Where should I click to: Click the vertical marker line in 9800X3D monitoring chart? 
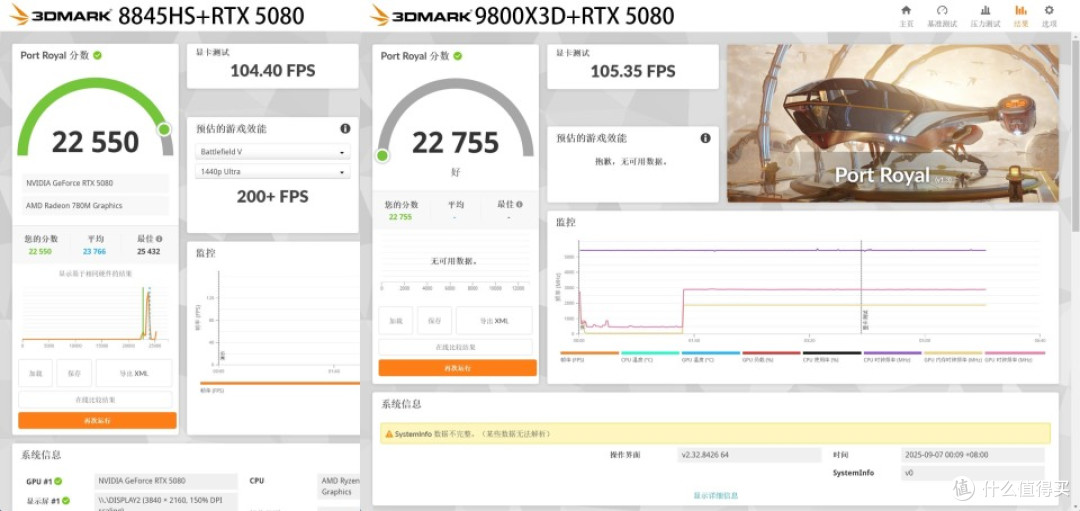(862, 287)
